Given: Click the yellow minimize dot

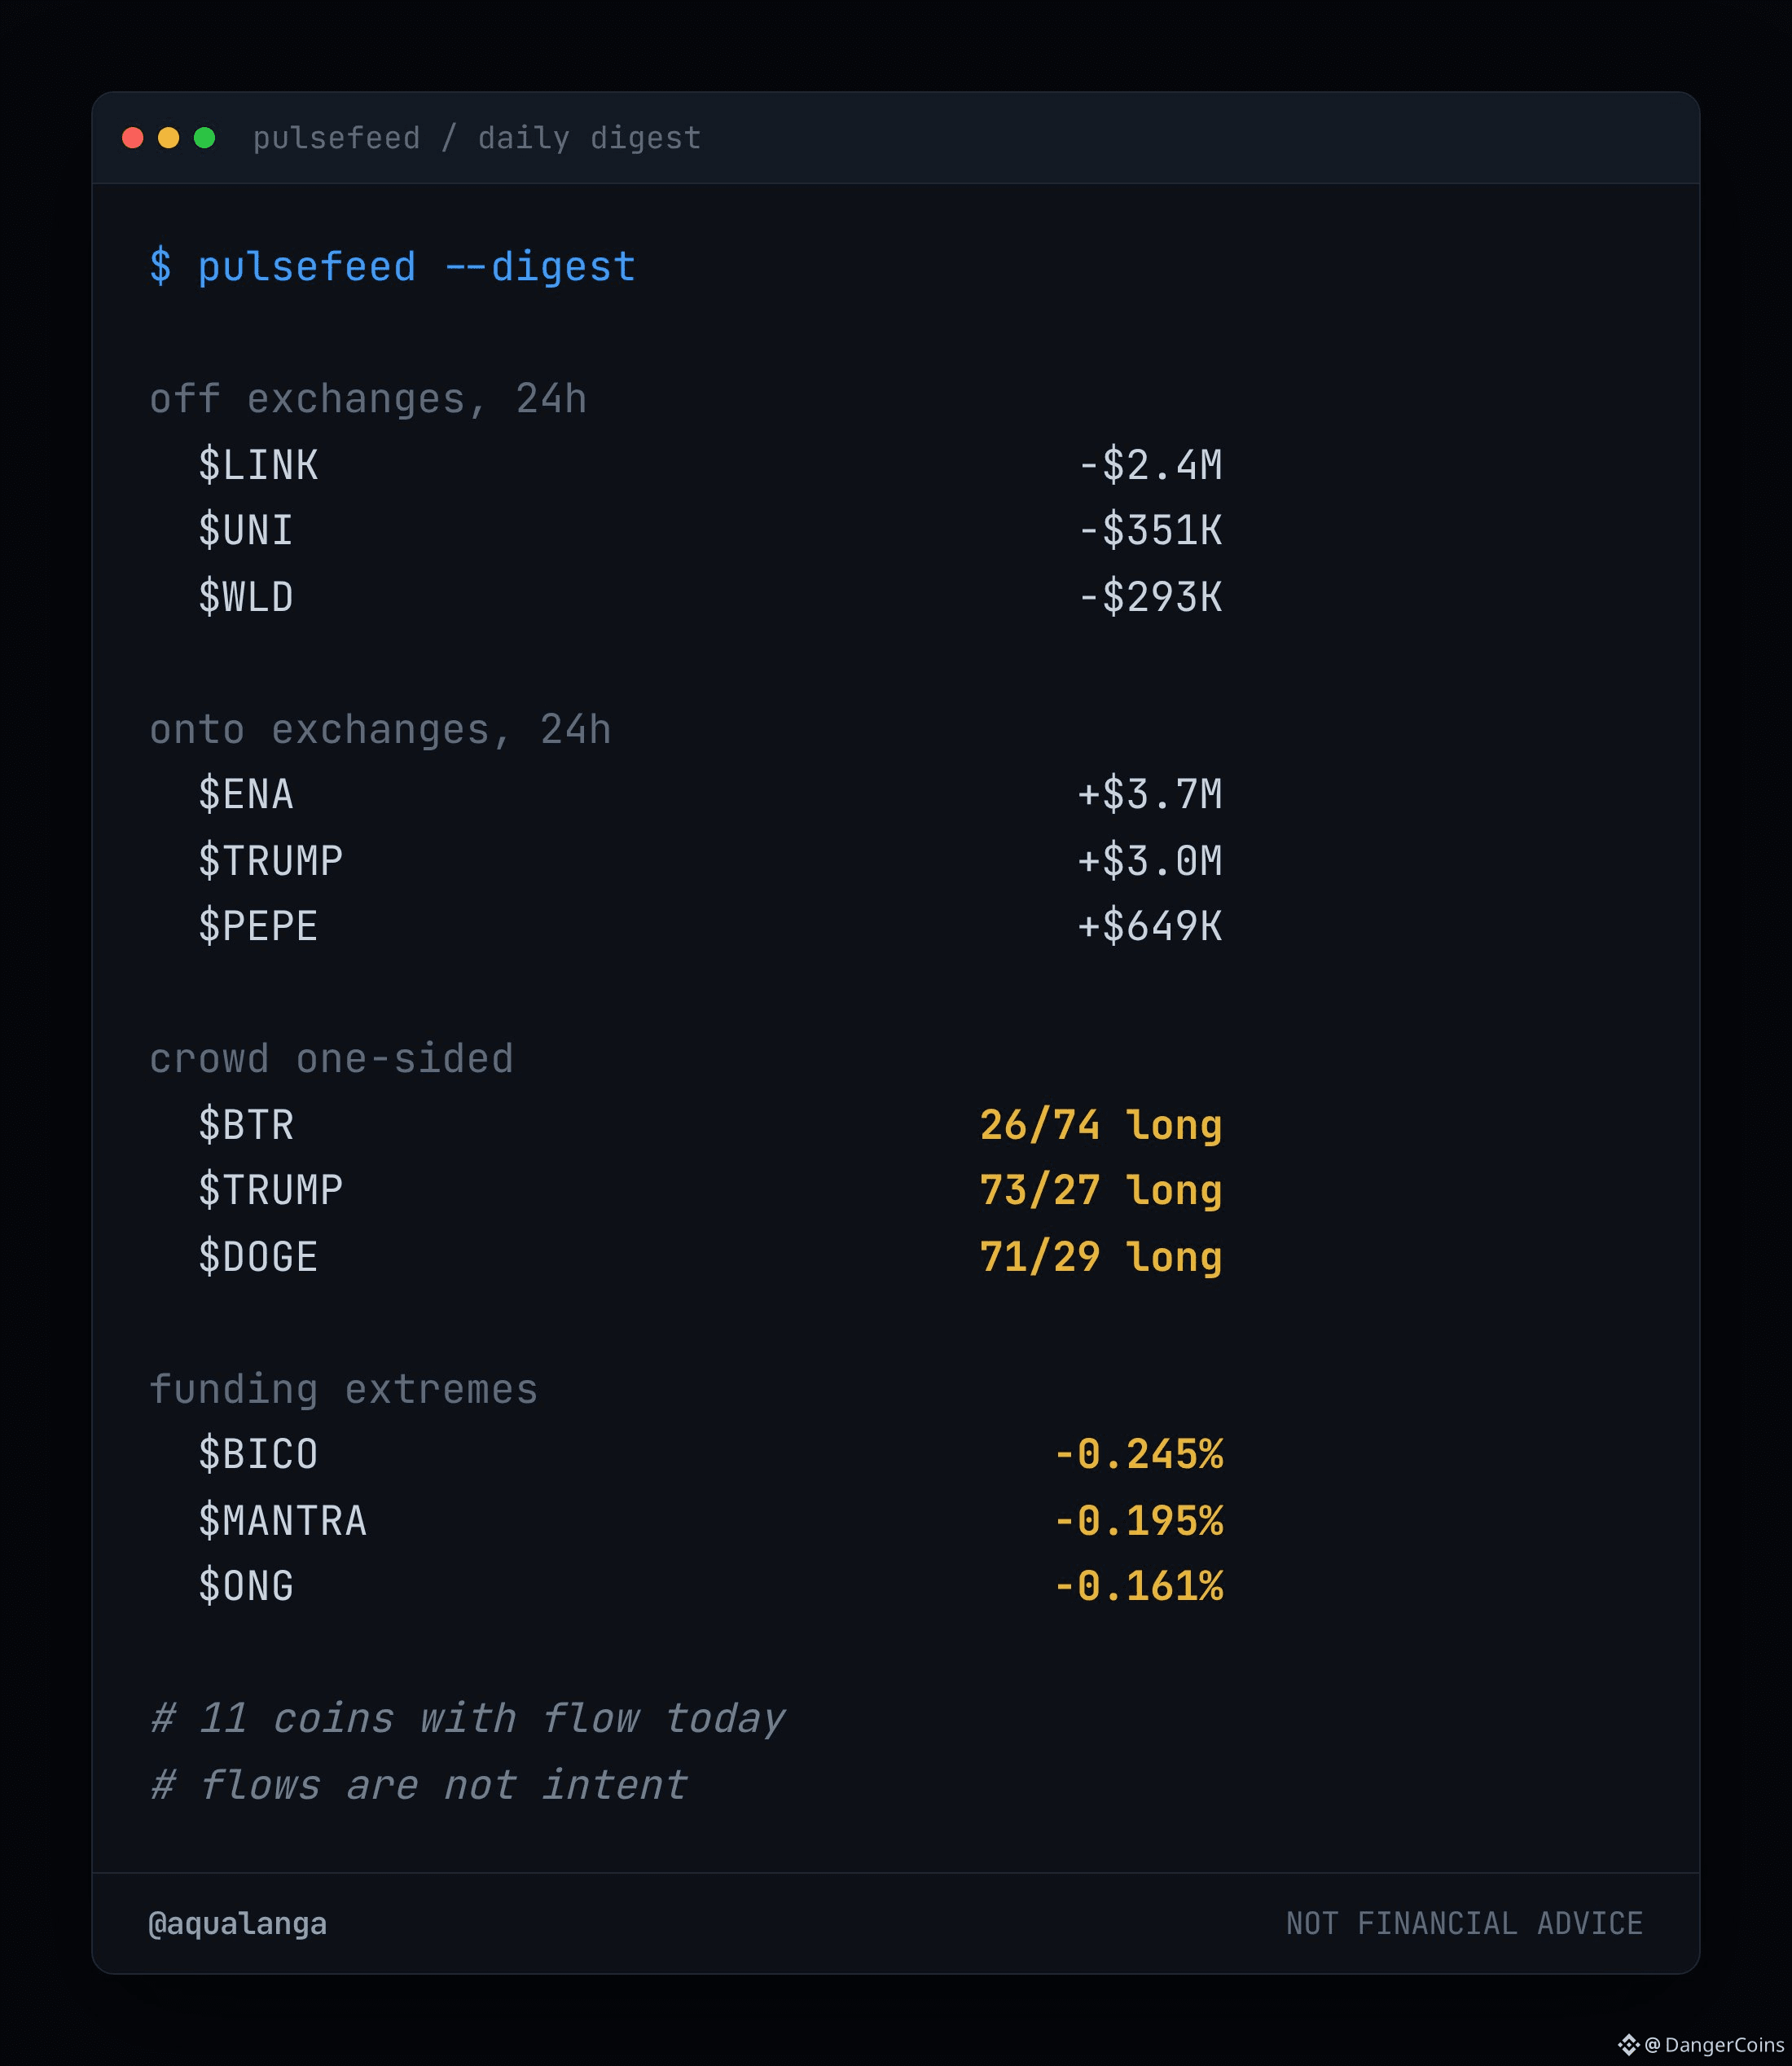Looking at the screenshot, I should pyautogui.click(x=168, y=138).
